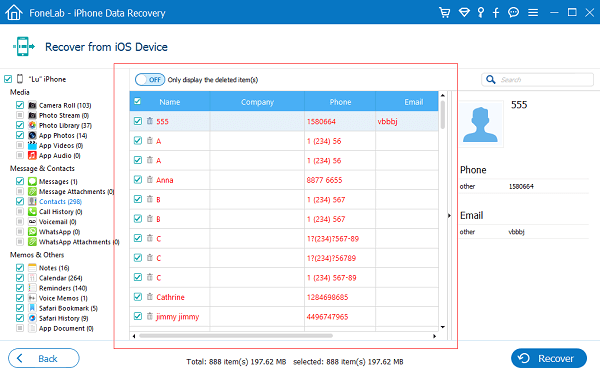Click the trash icon next to Anna
Screen dimensions: 600x375
click(150, 179)
